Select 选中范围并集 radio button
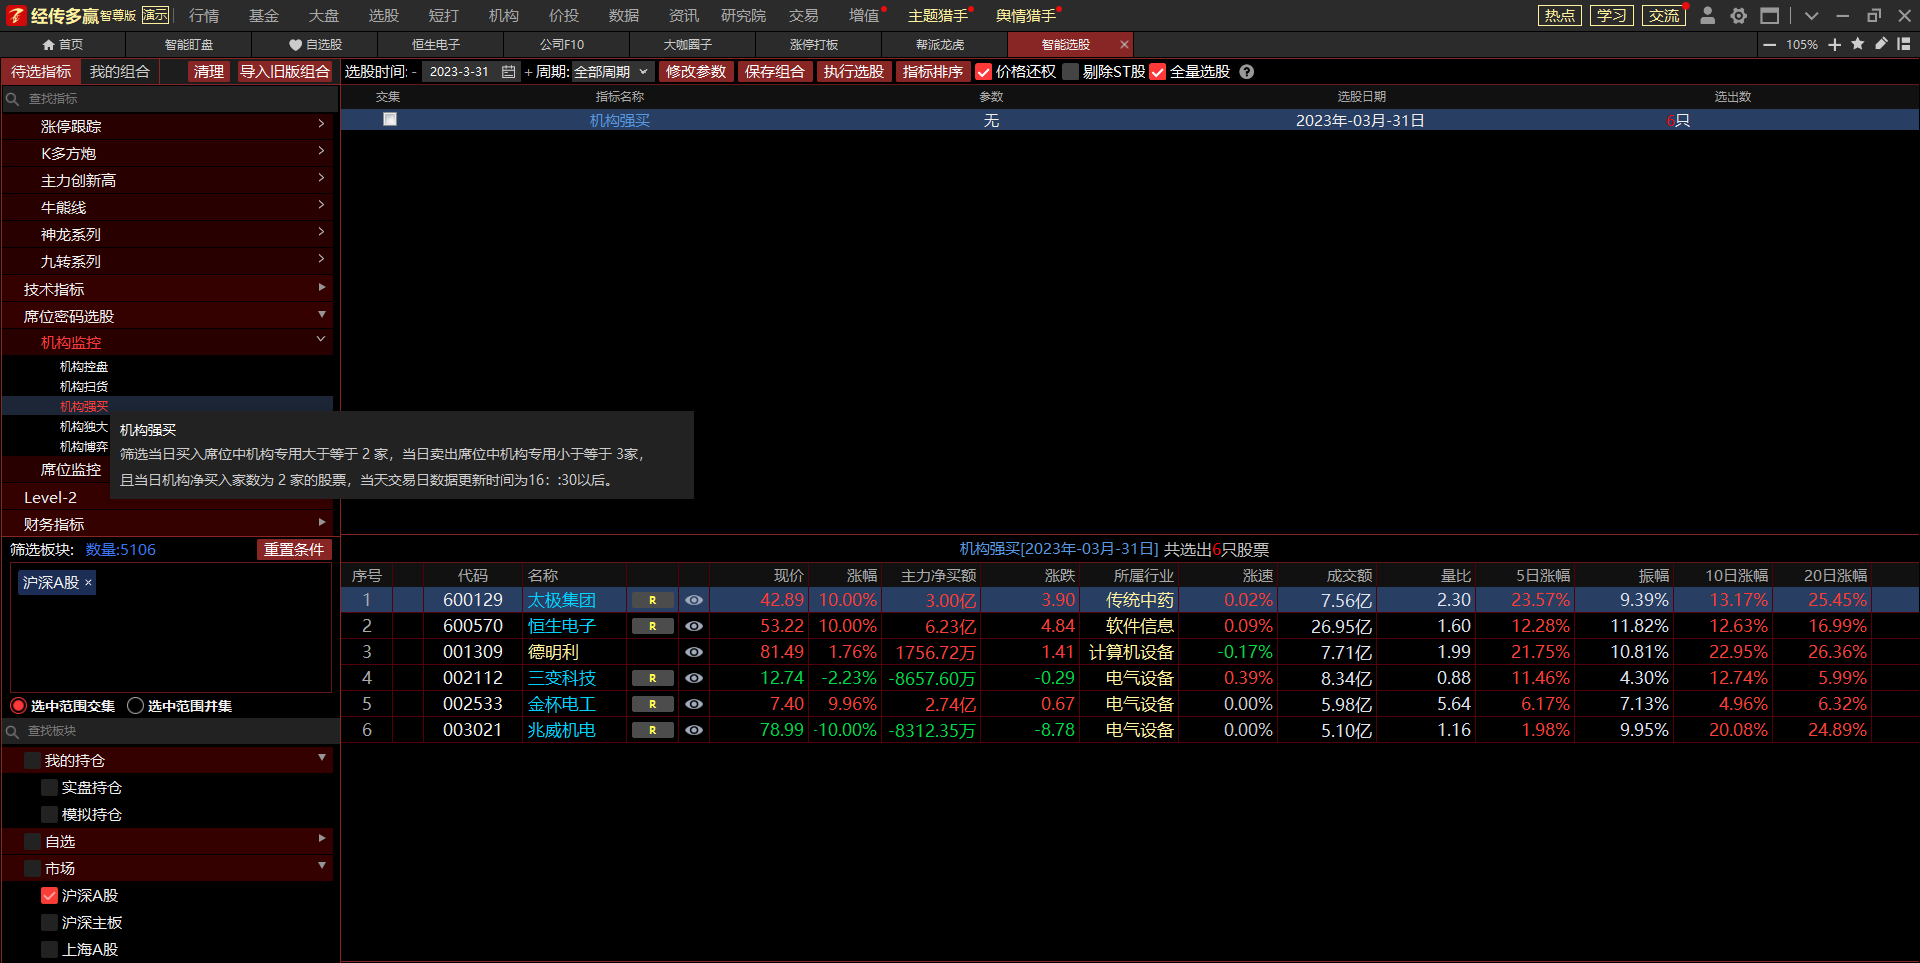Viewport: 1920px width, 963px height. click(x=136, y=706)
